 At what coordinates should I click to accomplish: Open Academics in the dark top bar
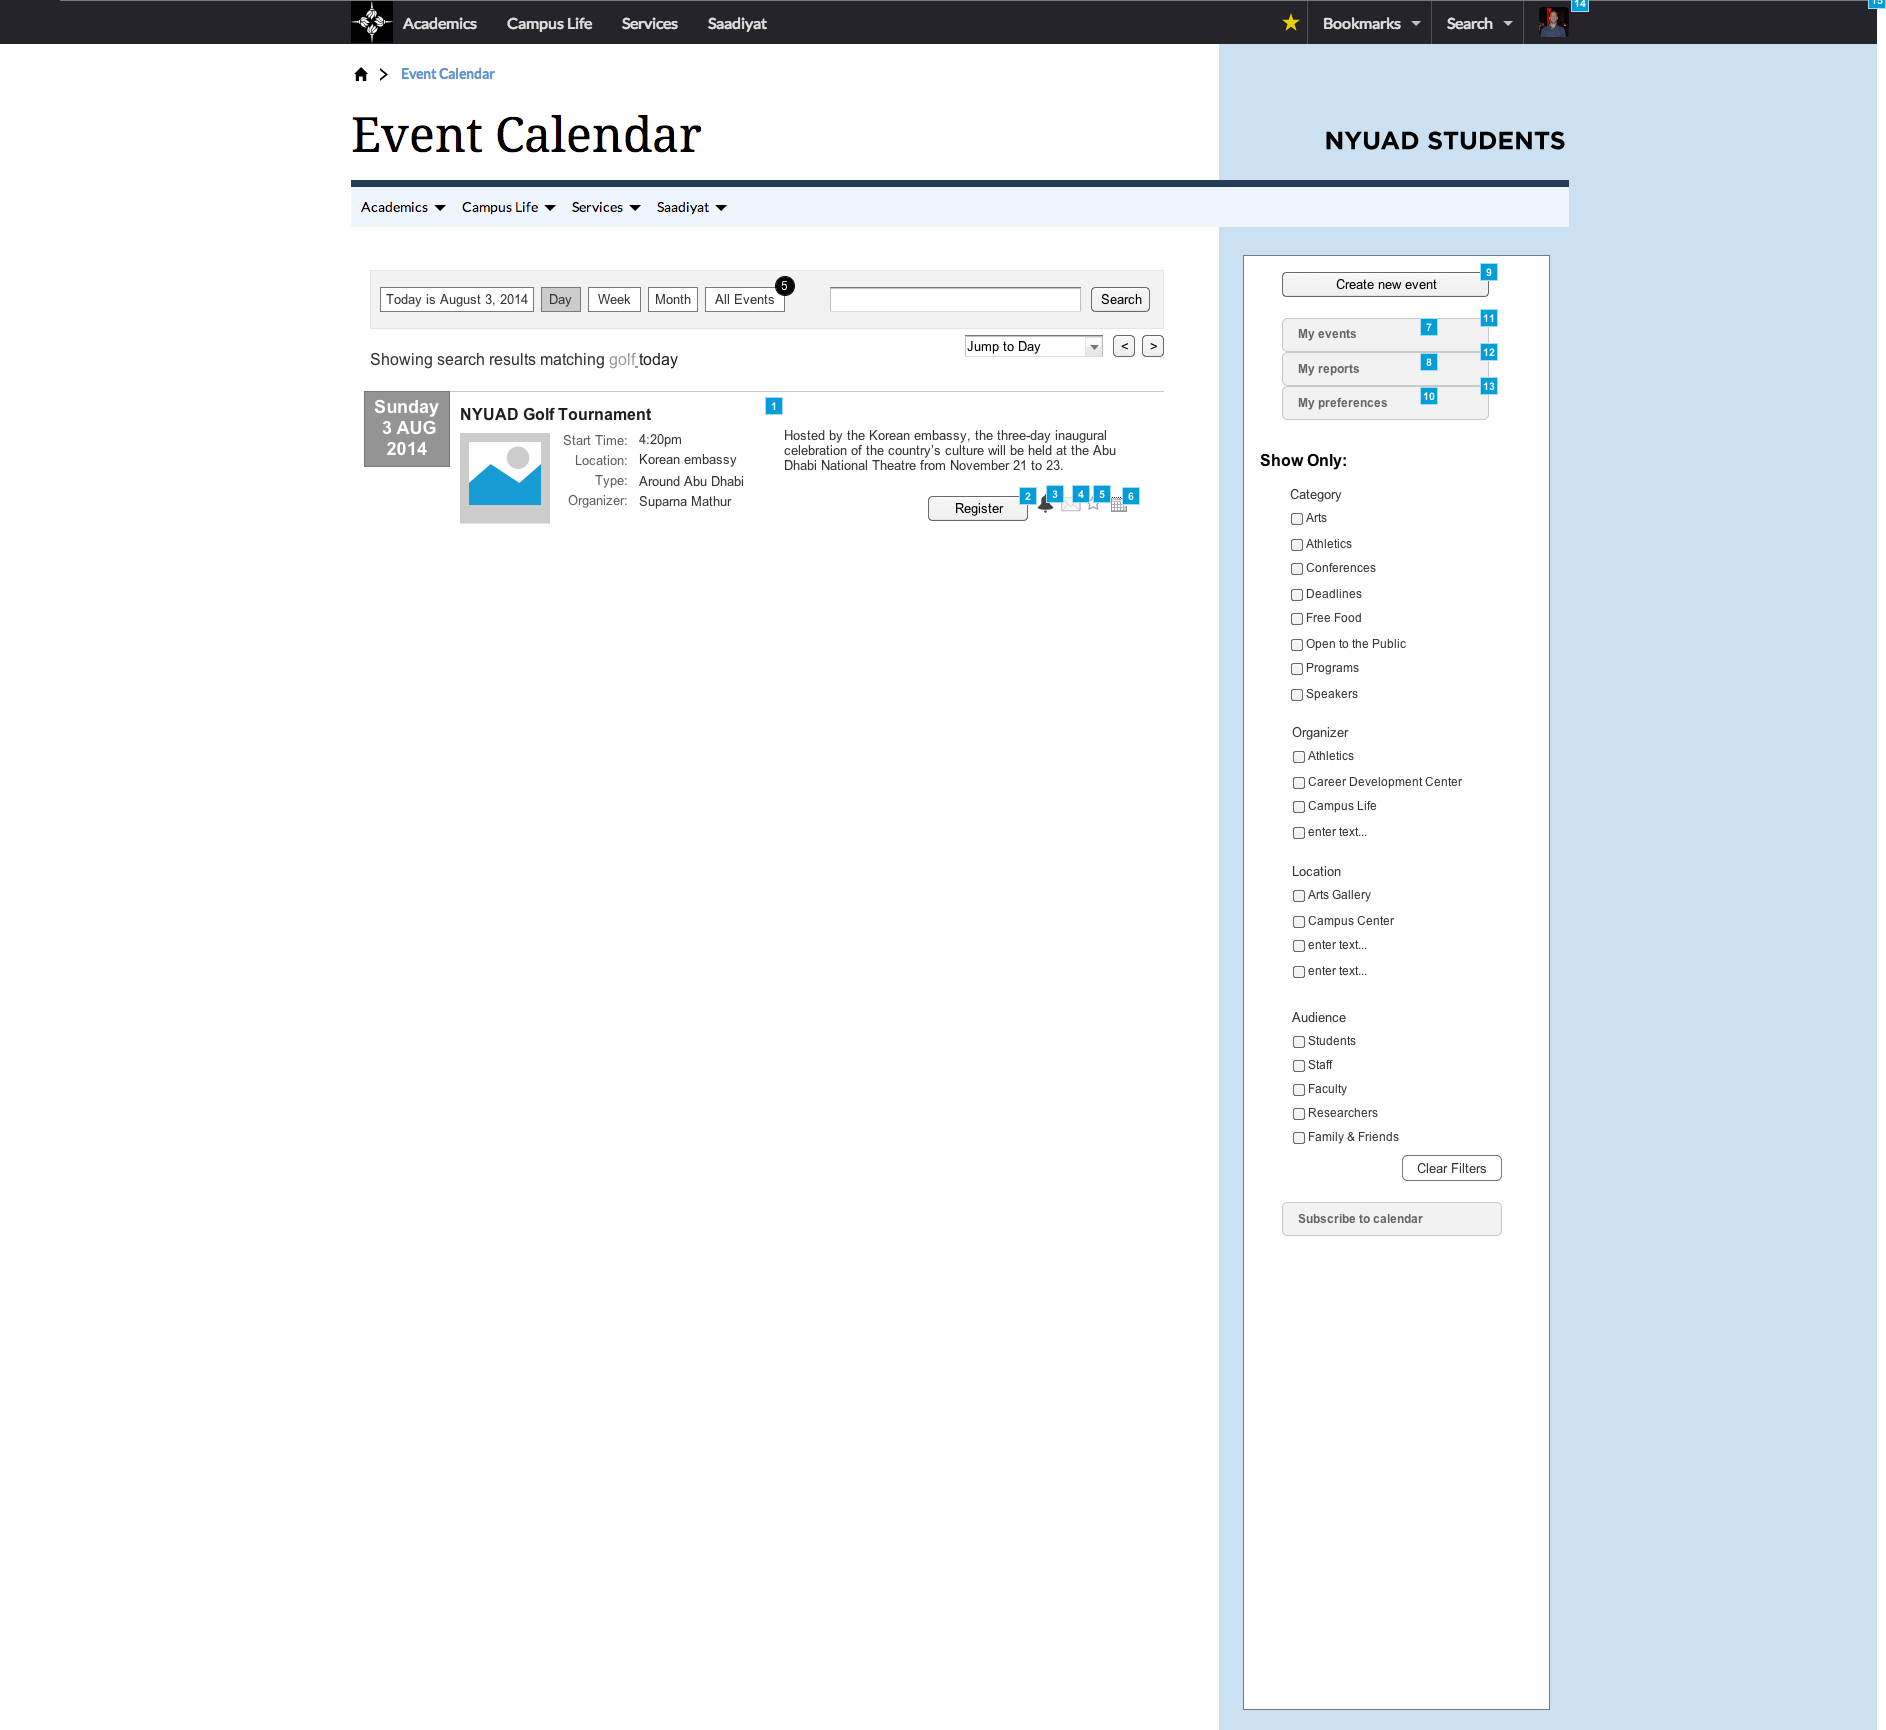coord(440,23)
